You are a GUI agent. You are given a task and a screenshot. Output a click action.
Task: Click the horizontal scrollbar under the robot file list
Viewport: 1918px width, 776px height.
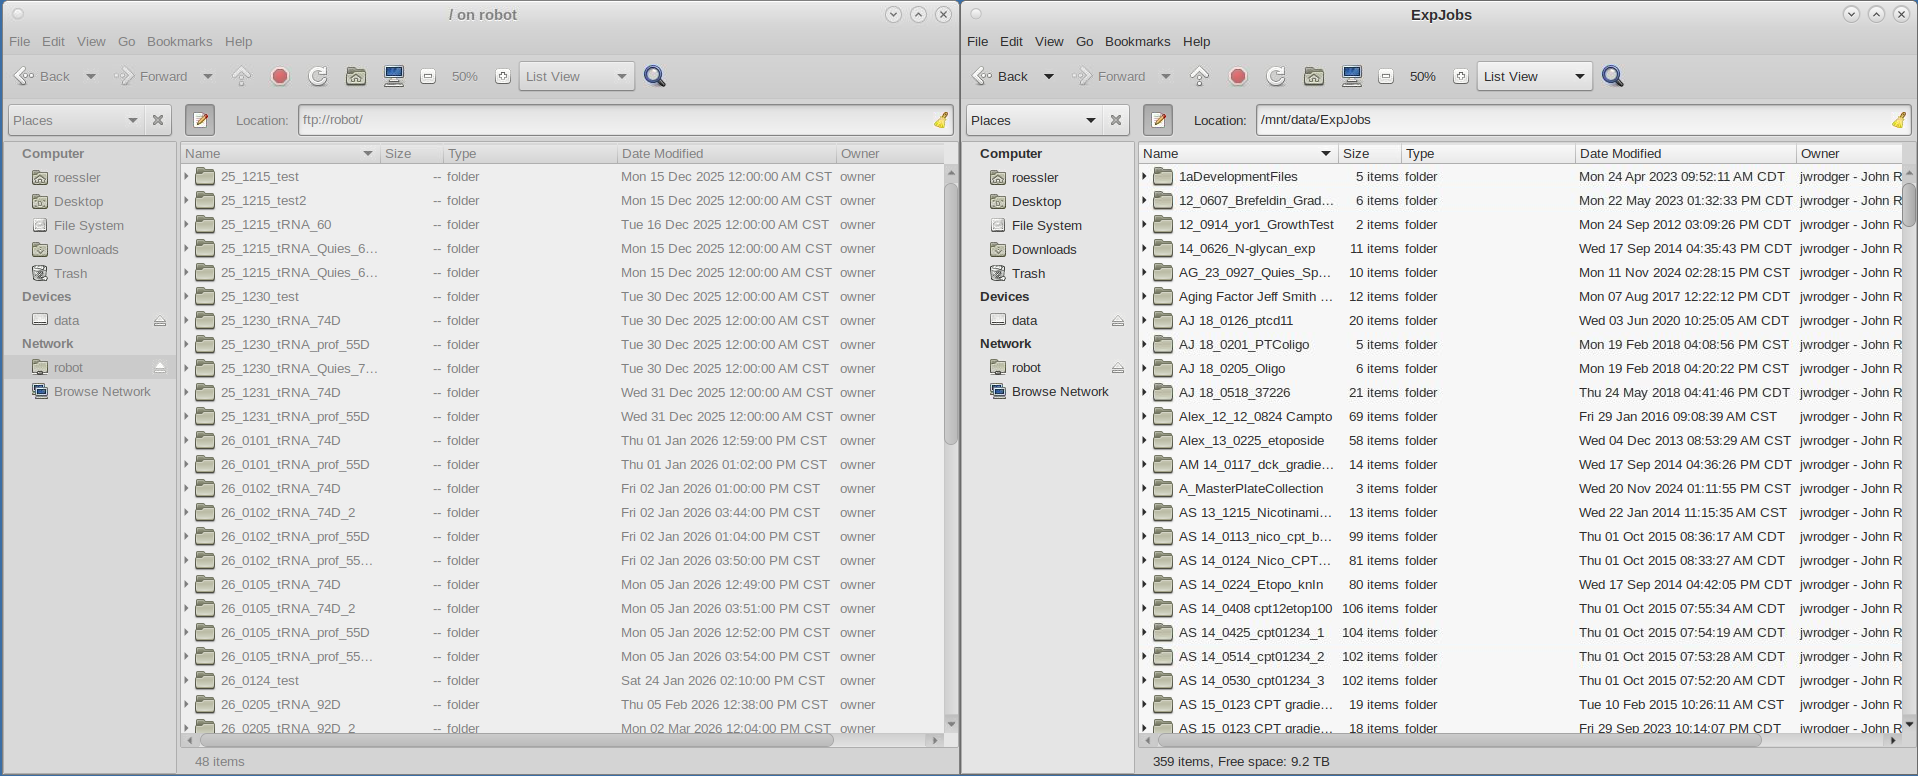pyautogui.click(x=515, y=741)
